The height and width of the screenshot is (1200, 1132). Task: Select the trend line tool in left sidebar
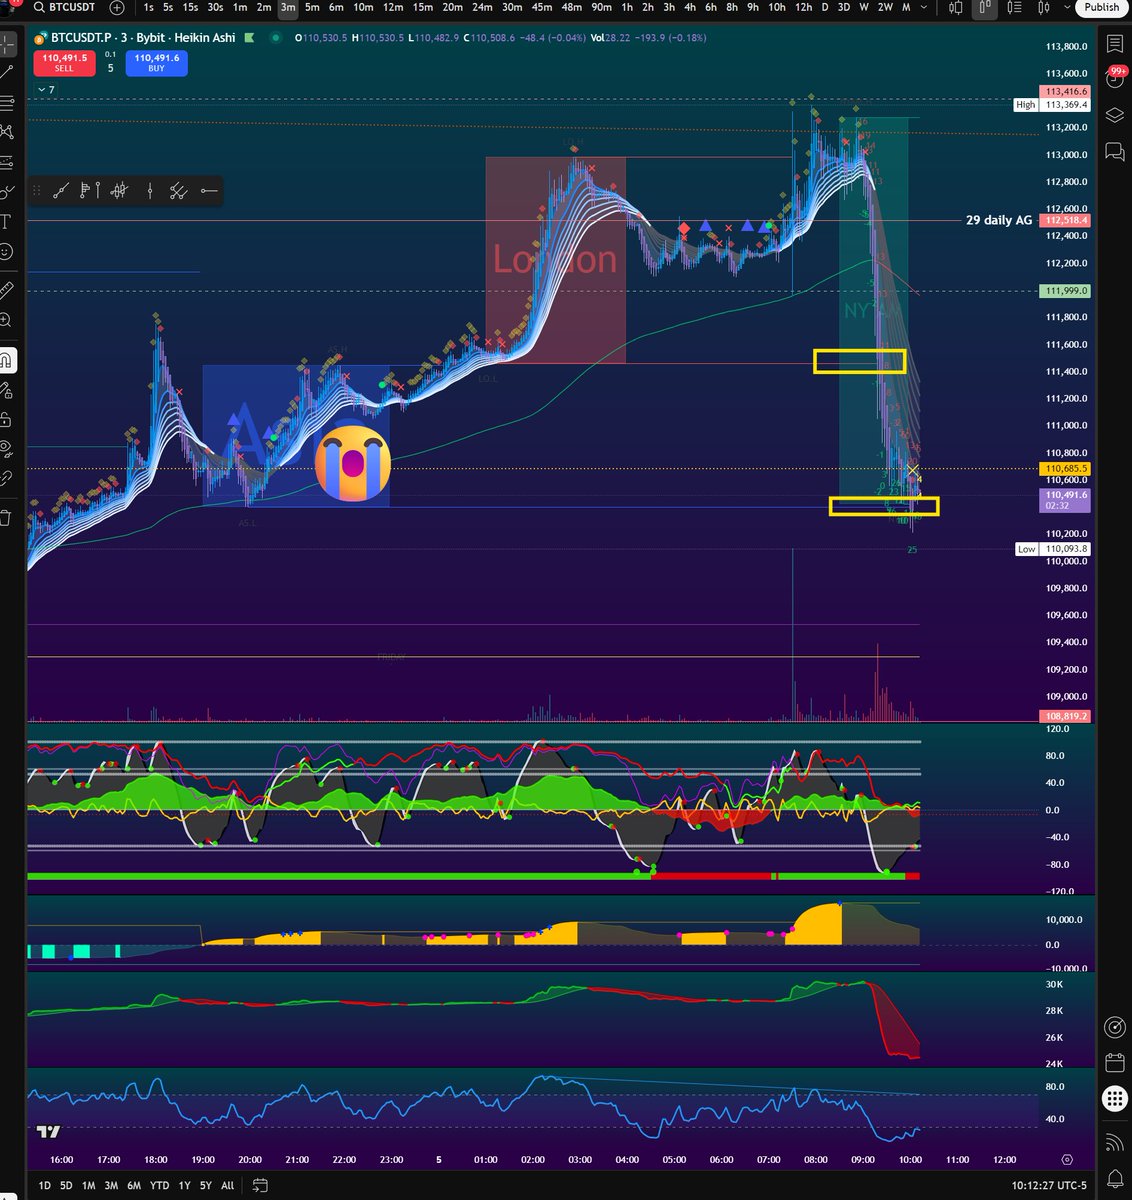click(x=7, y=73)
